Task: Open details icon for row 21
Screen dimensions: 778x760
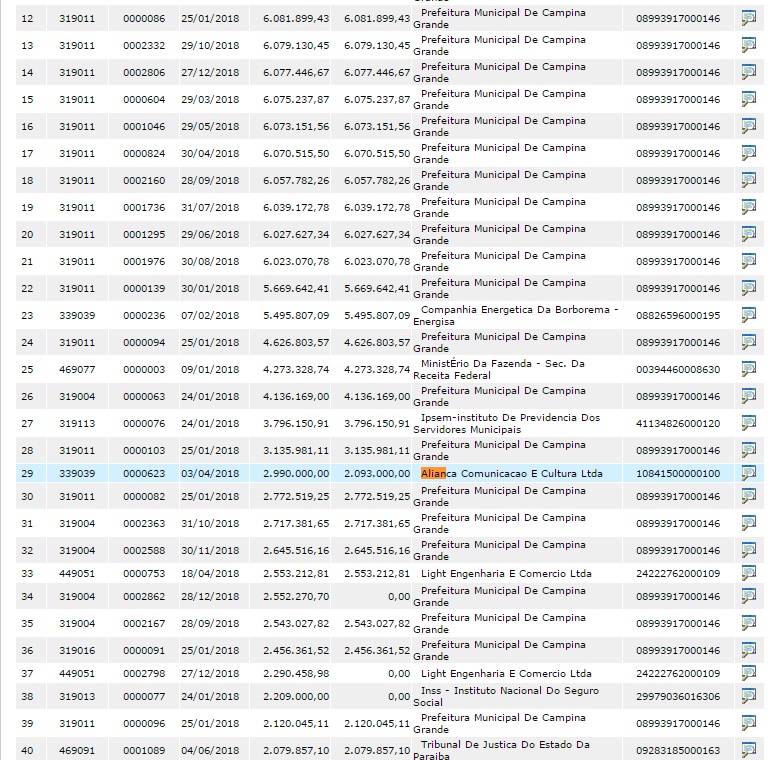Action: coord(749,261)
